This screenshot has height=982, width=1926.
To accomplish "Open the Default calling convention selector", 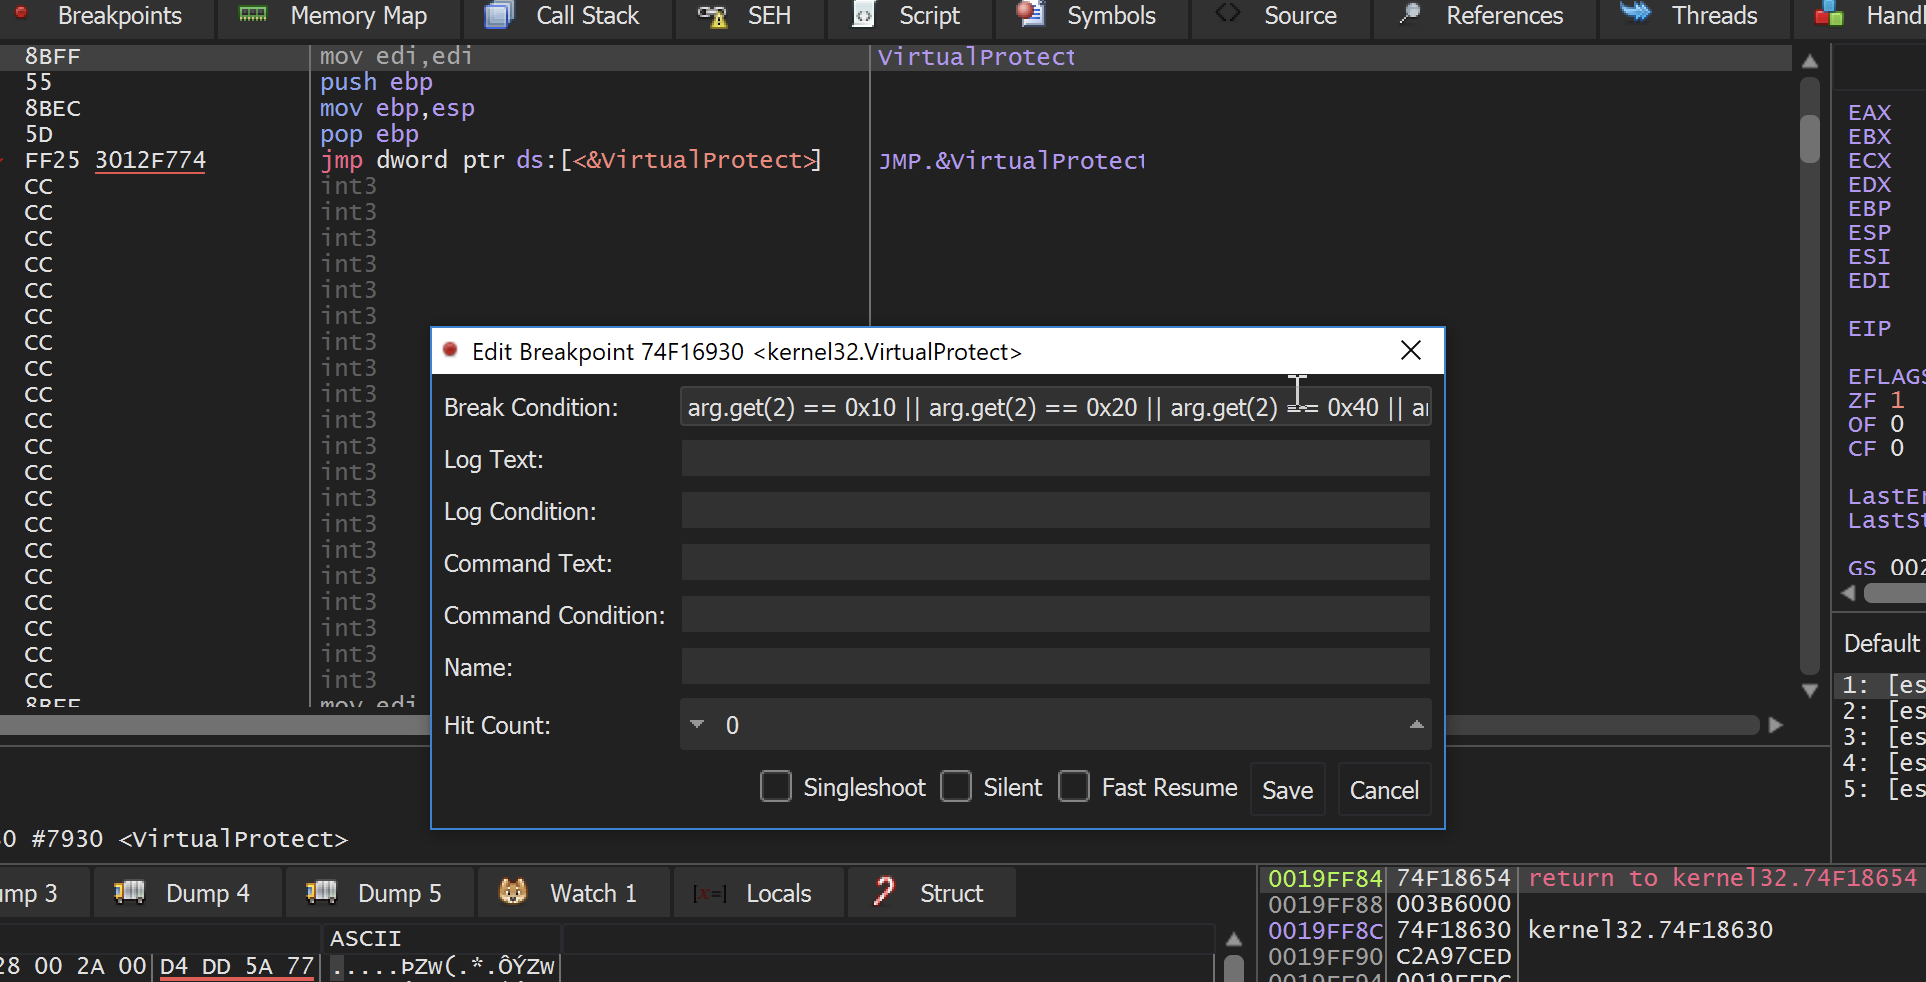I will [x=1882, y=643].
